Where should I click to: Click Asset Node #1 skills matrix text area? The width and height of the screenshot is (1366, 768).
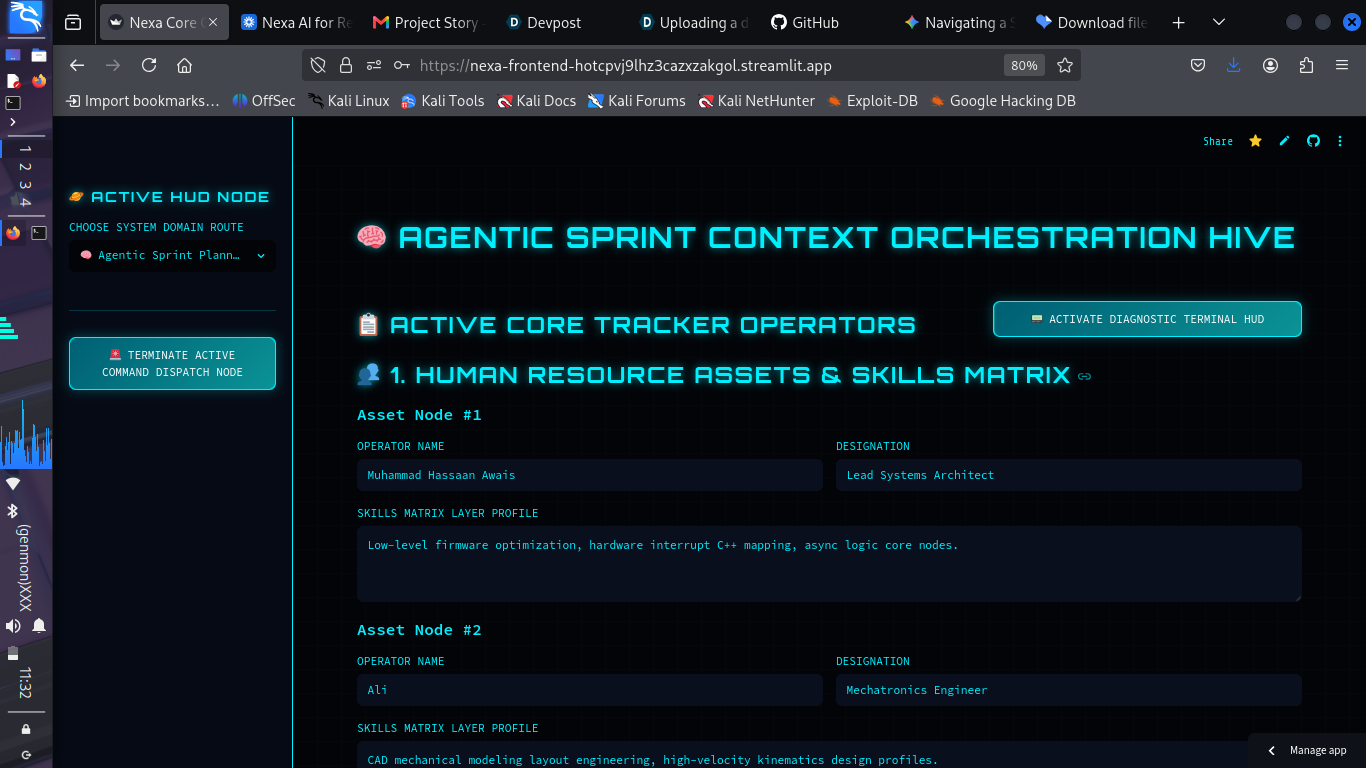click(x=829, y=564)
